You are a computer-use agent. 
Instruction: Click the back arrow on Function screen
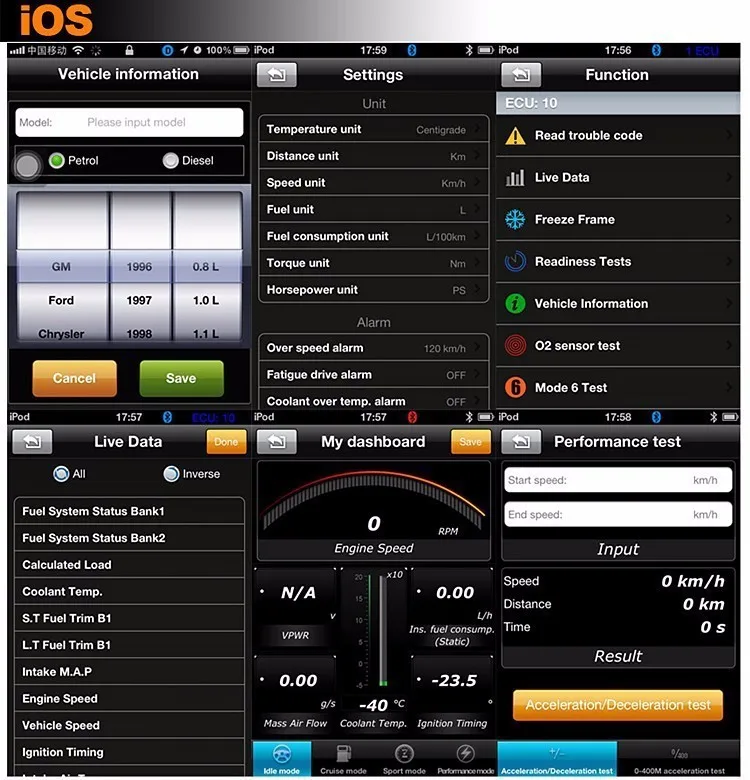[x=521, y=75]
